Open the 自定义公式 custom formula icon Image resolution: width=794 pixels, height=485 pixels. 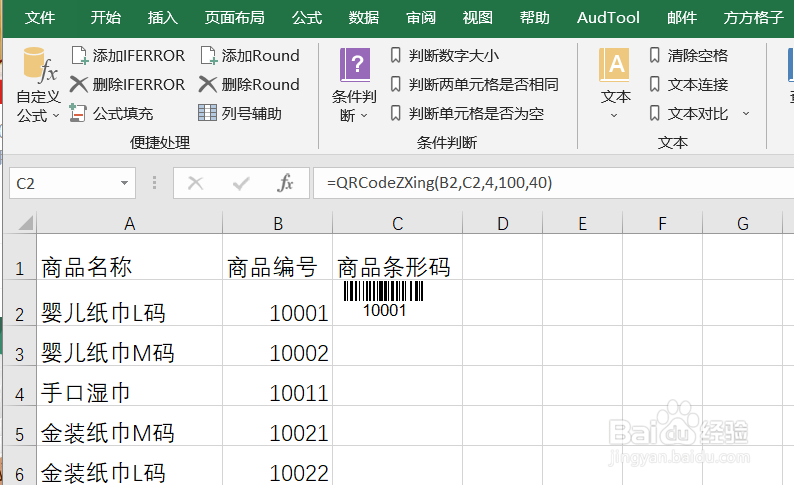pyautogui.click(x=39, y=65)
